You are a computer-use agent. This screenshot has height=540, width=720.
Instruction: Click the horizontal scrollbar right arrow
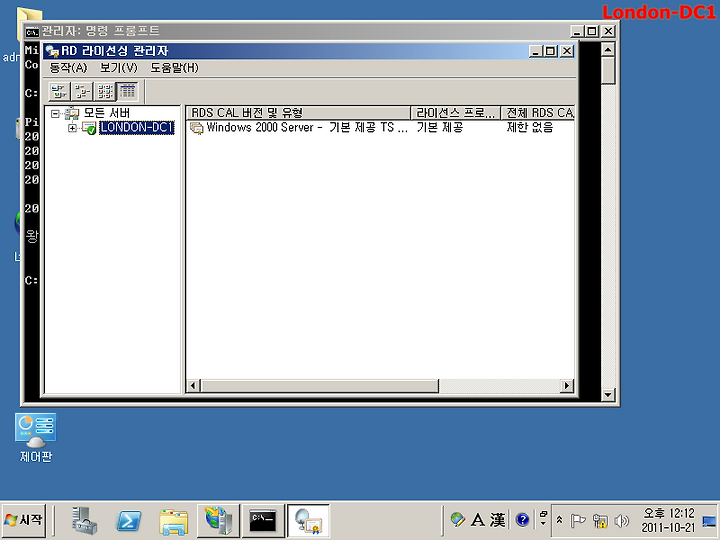point(567,386)
